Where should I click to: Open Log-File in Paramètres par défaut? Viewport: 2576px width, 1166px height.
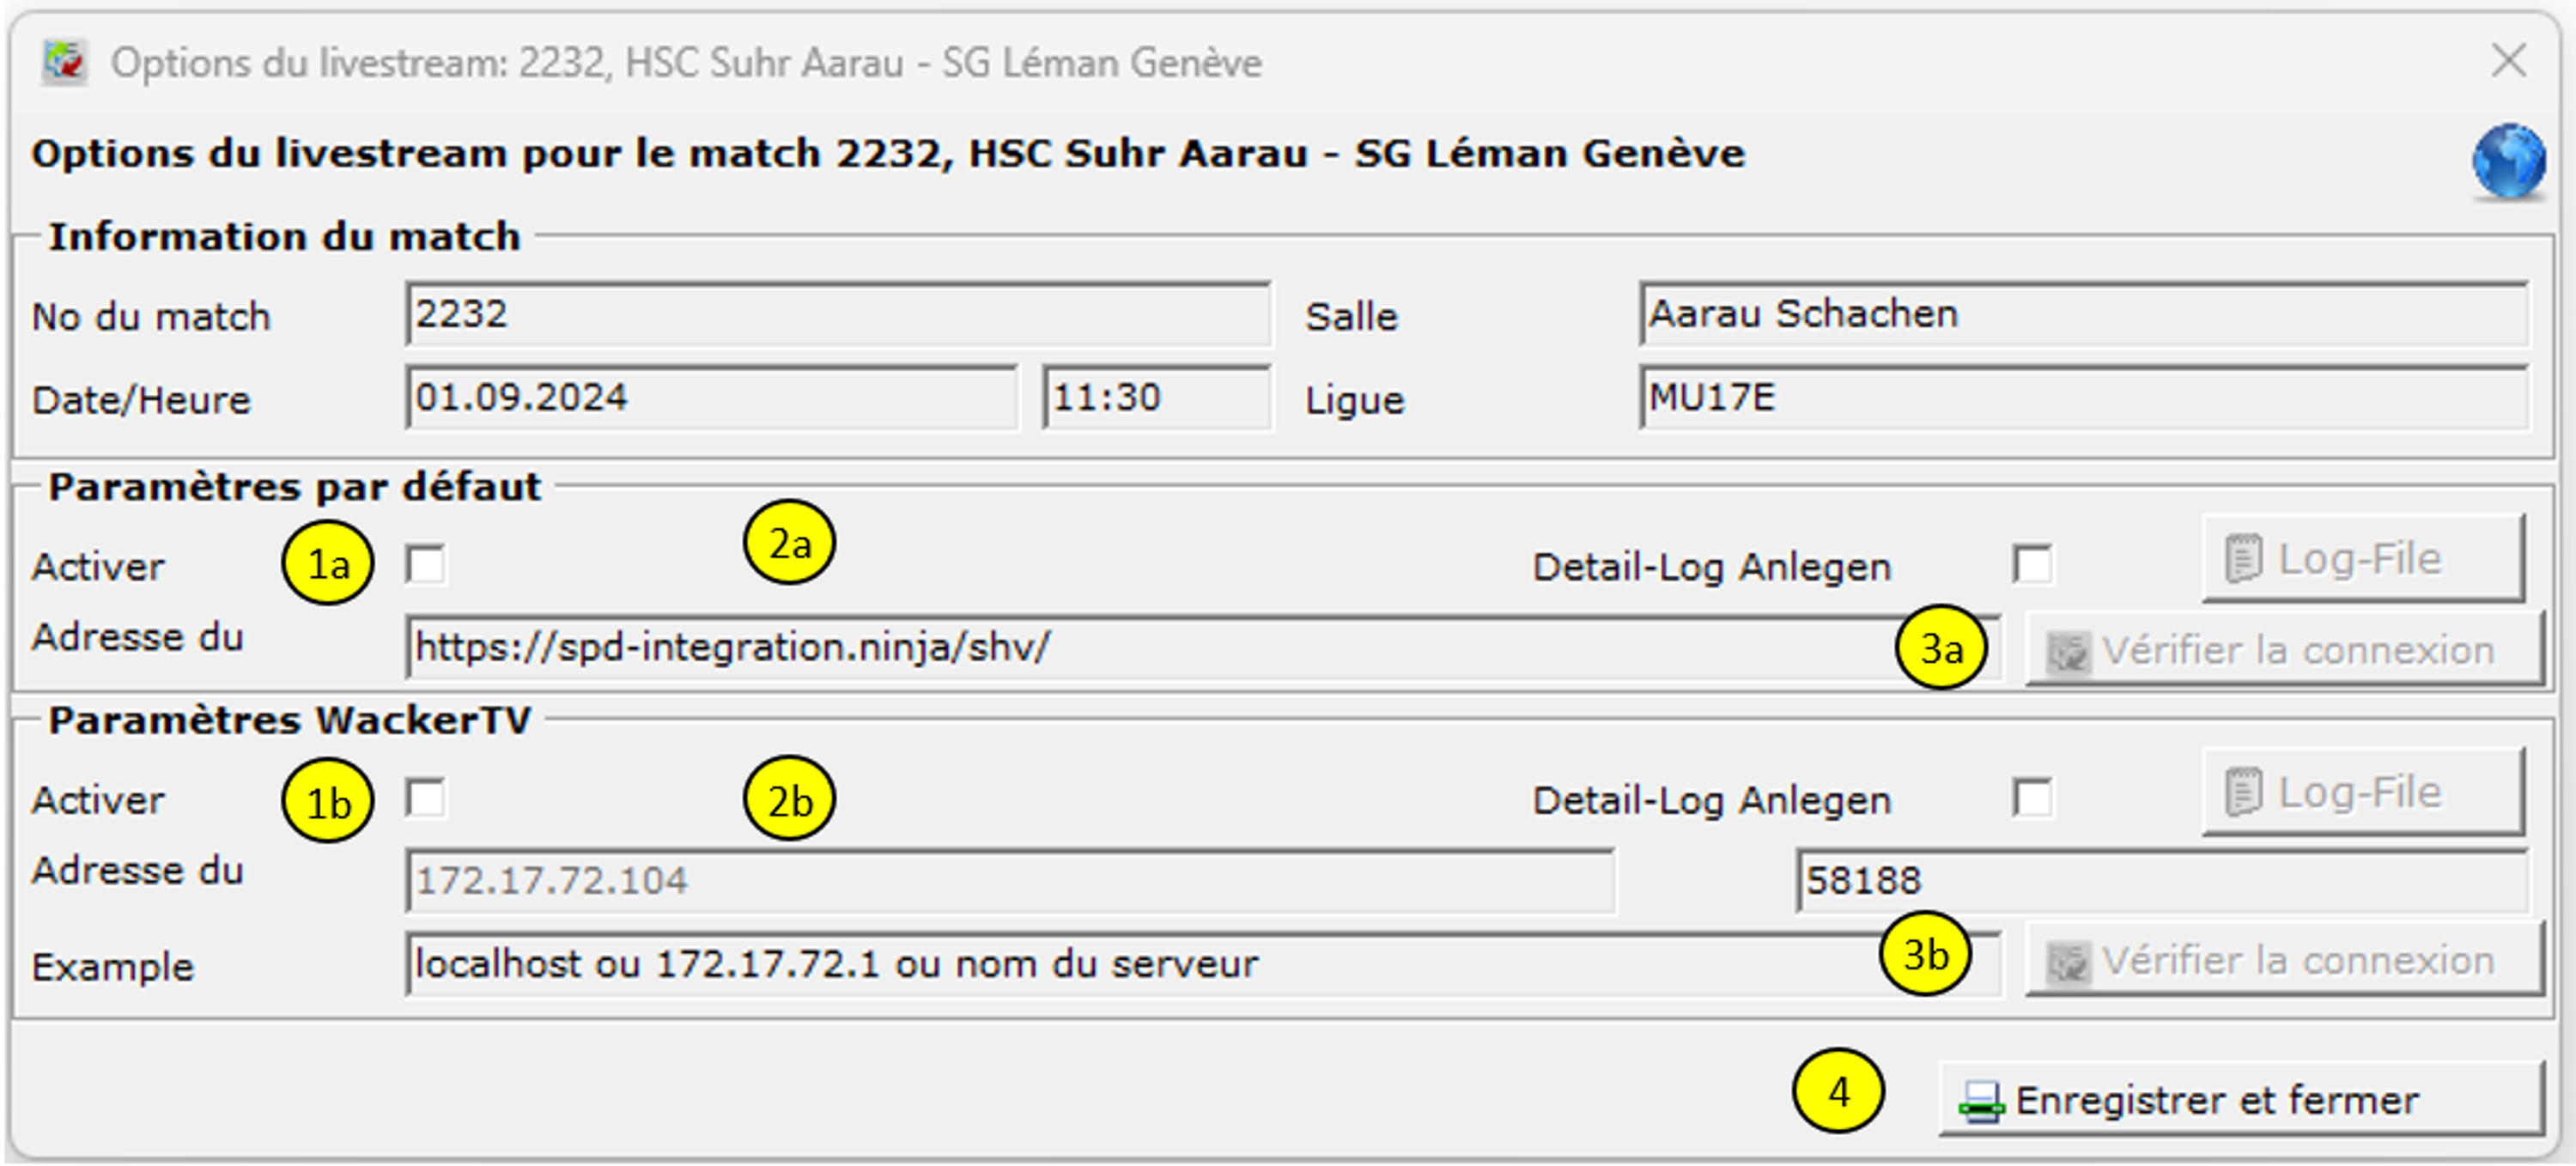pyautogui.click(x=2362, y=559)
